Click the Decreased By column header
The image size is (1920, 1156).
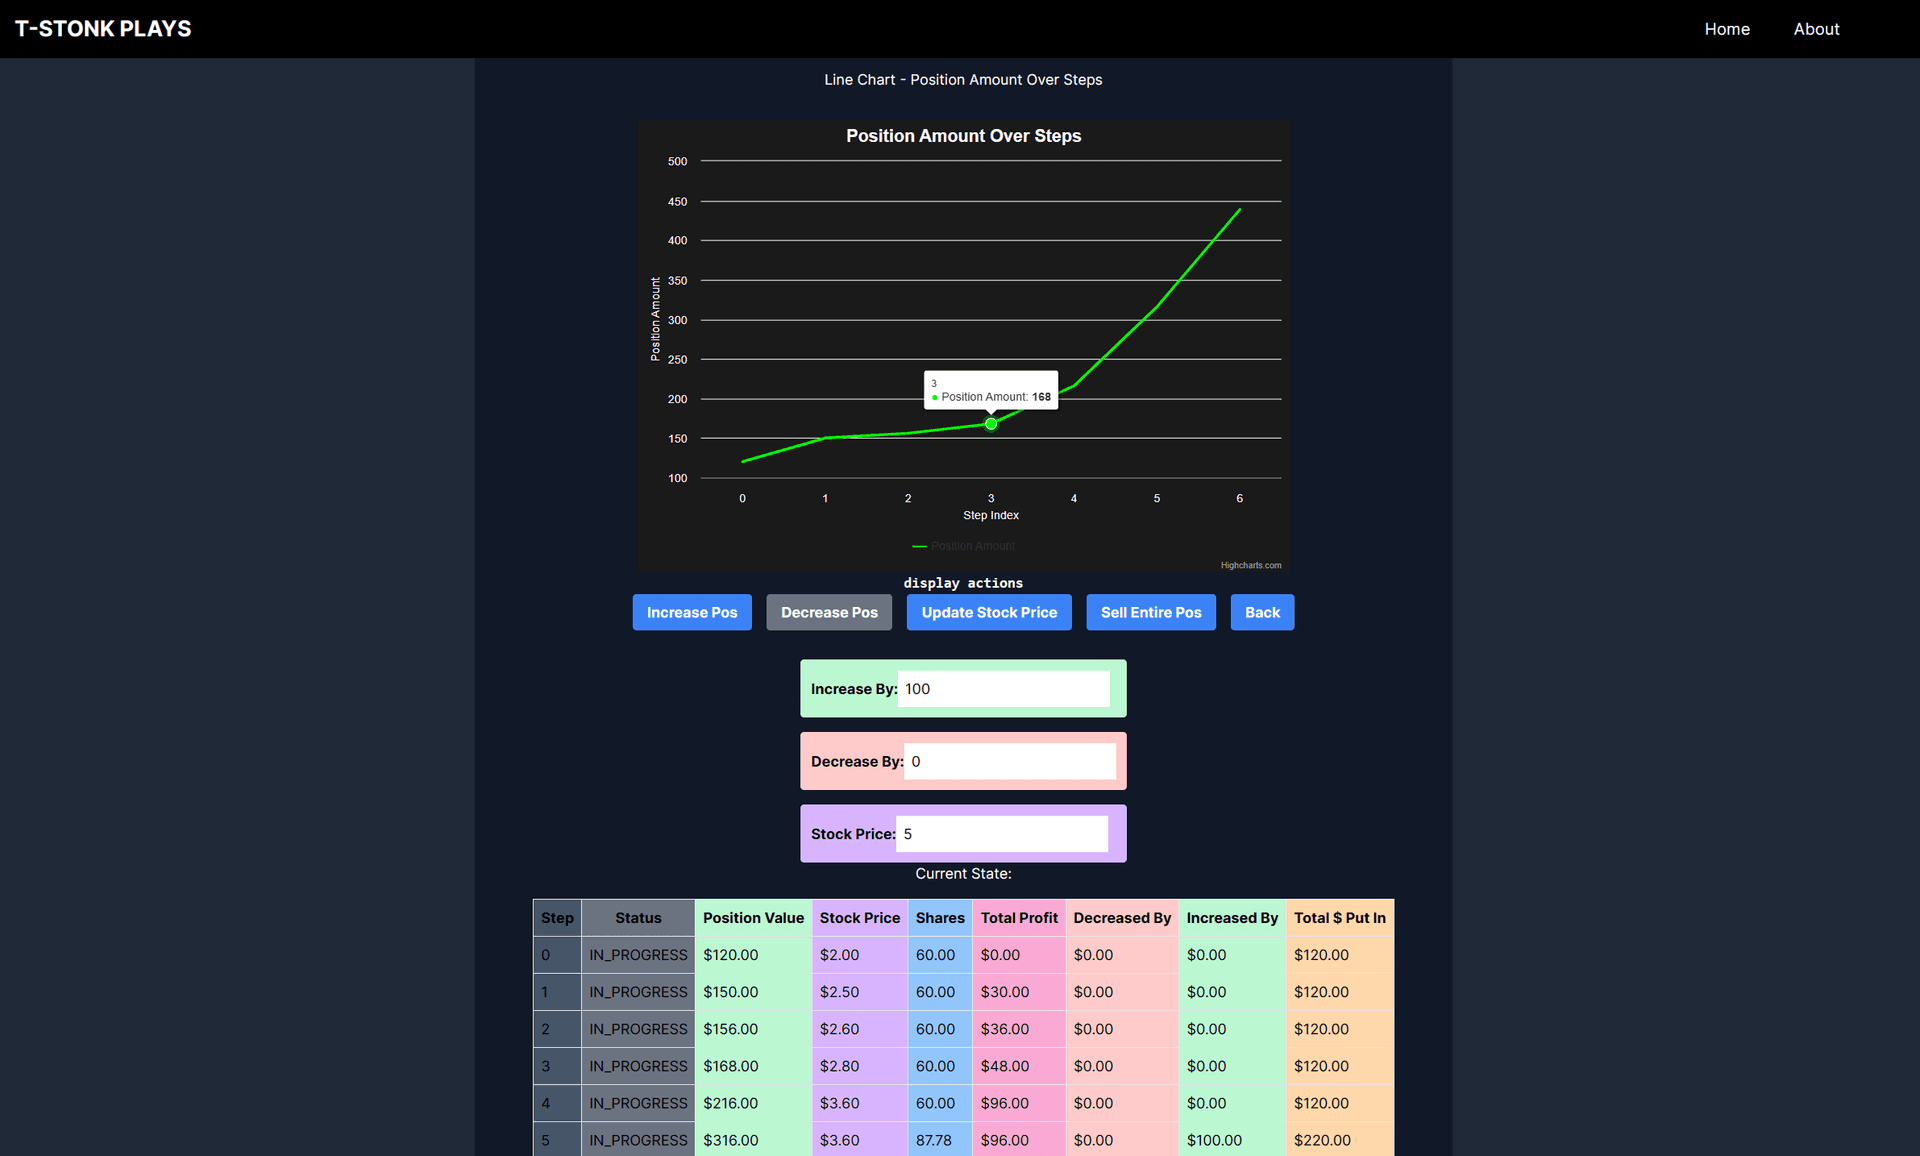coord(1122,918)
